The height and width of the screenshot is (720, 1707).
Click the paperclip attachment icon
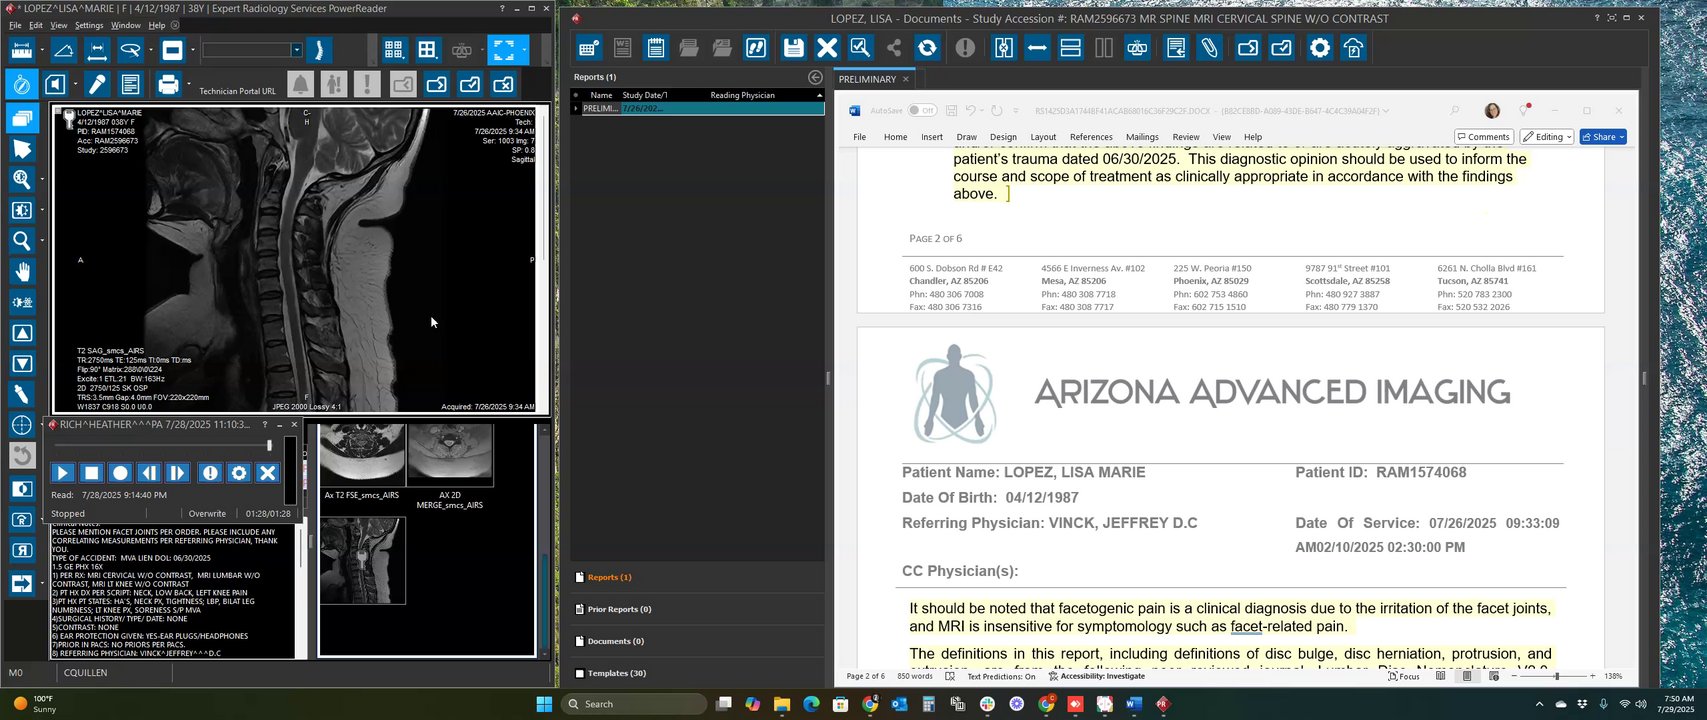tap(1210, 48)
